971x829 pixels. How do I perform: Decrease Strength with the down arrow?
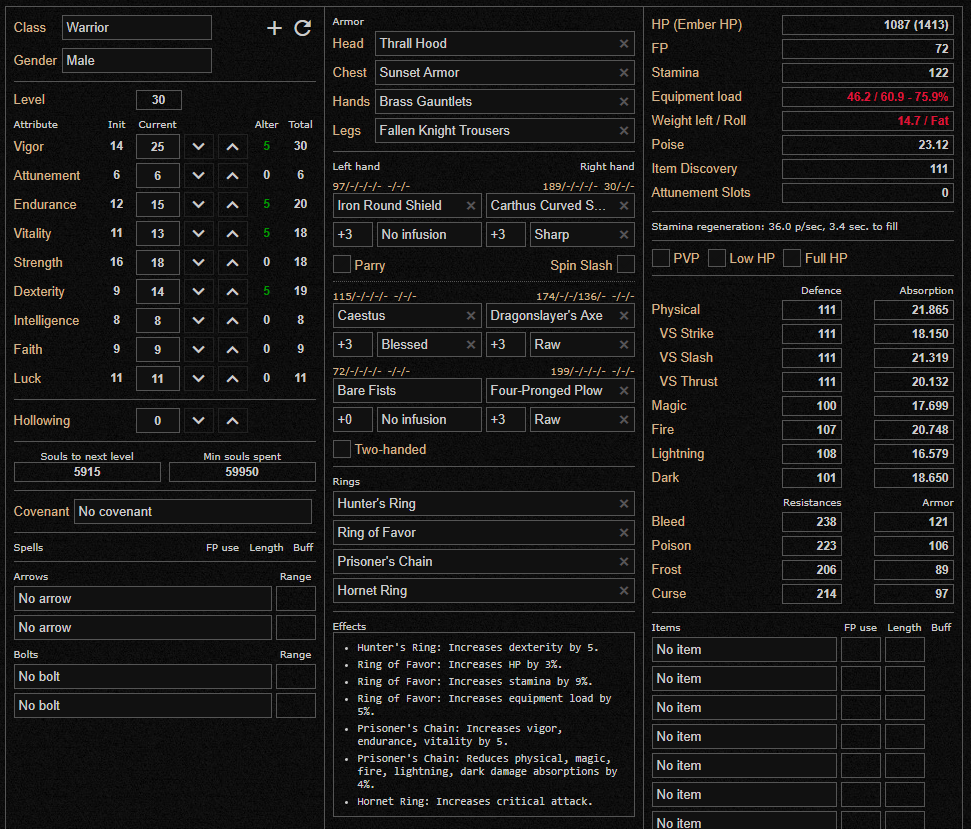point(198,263)
